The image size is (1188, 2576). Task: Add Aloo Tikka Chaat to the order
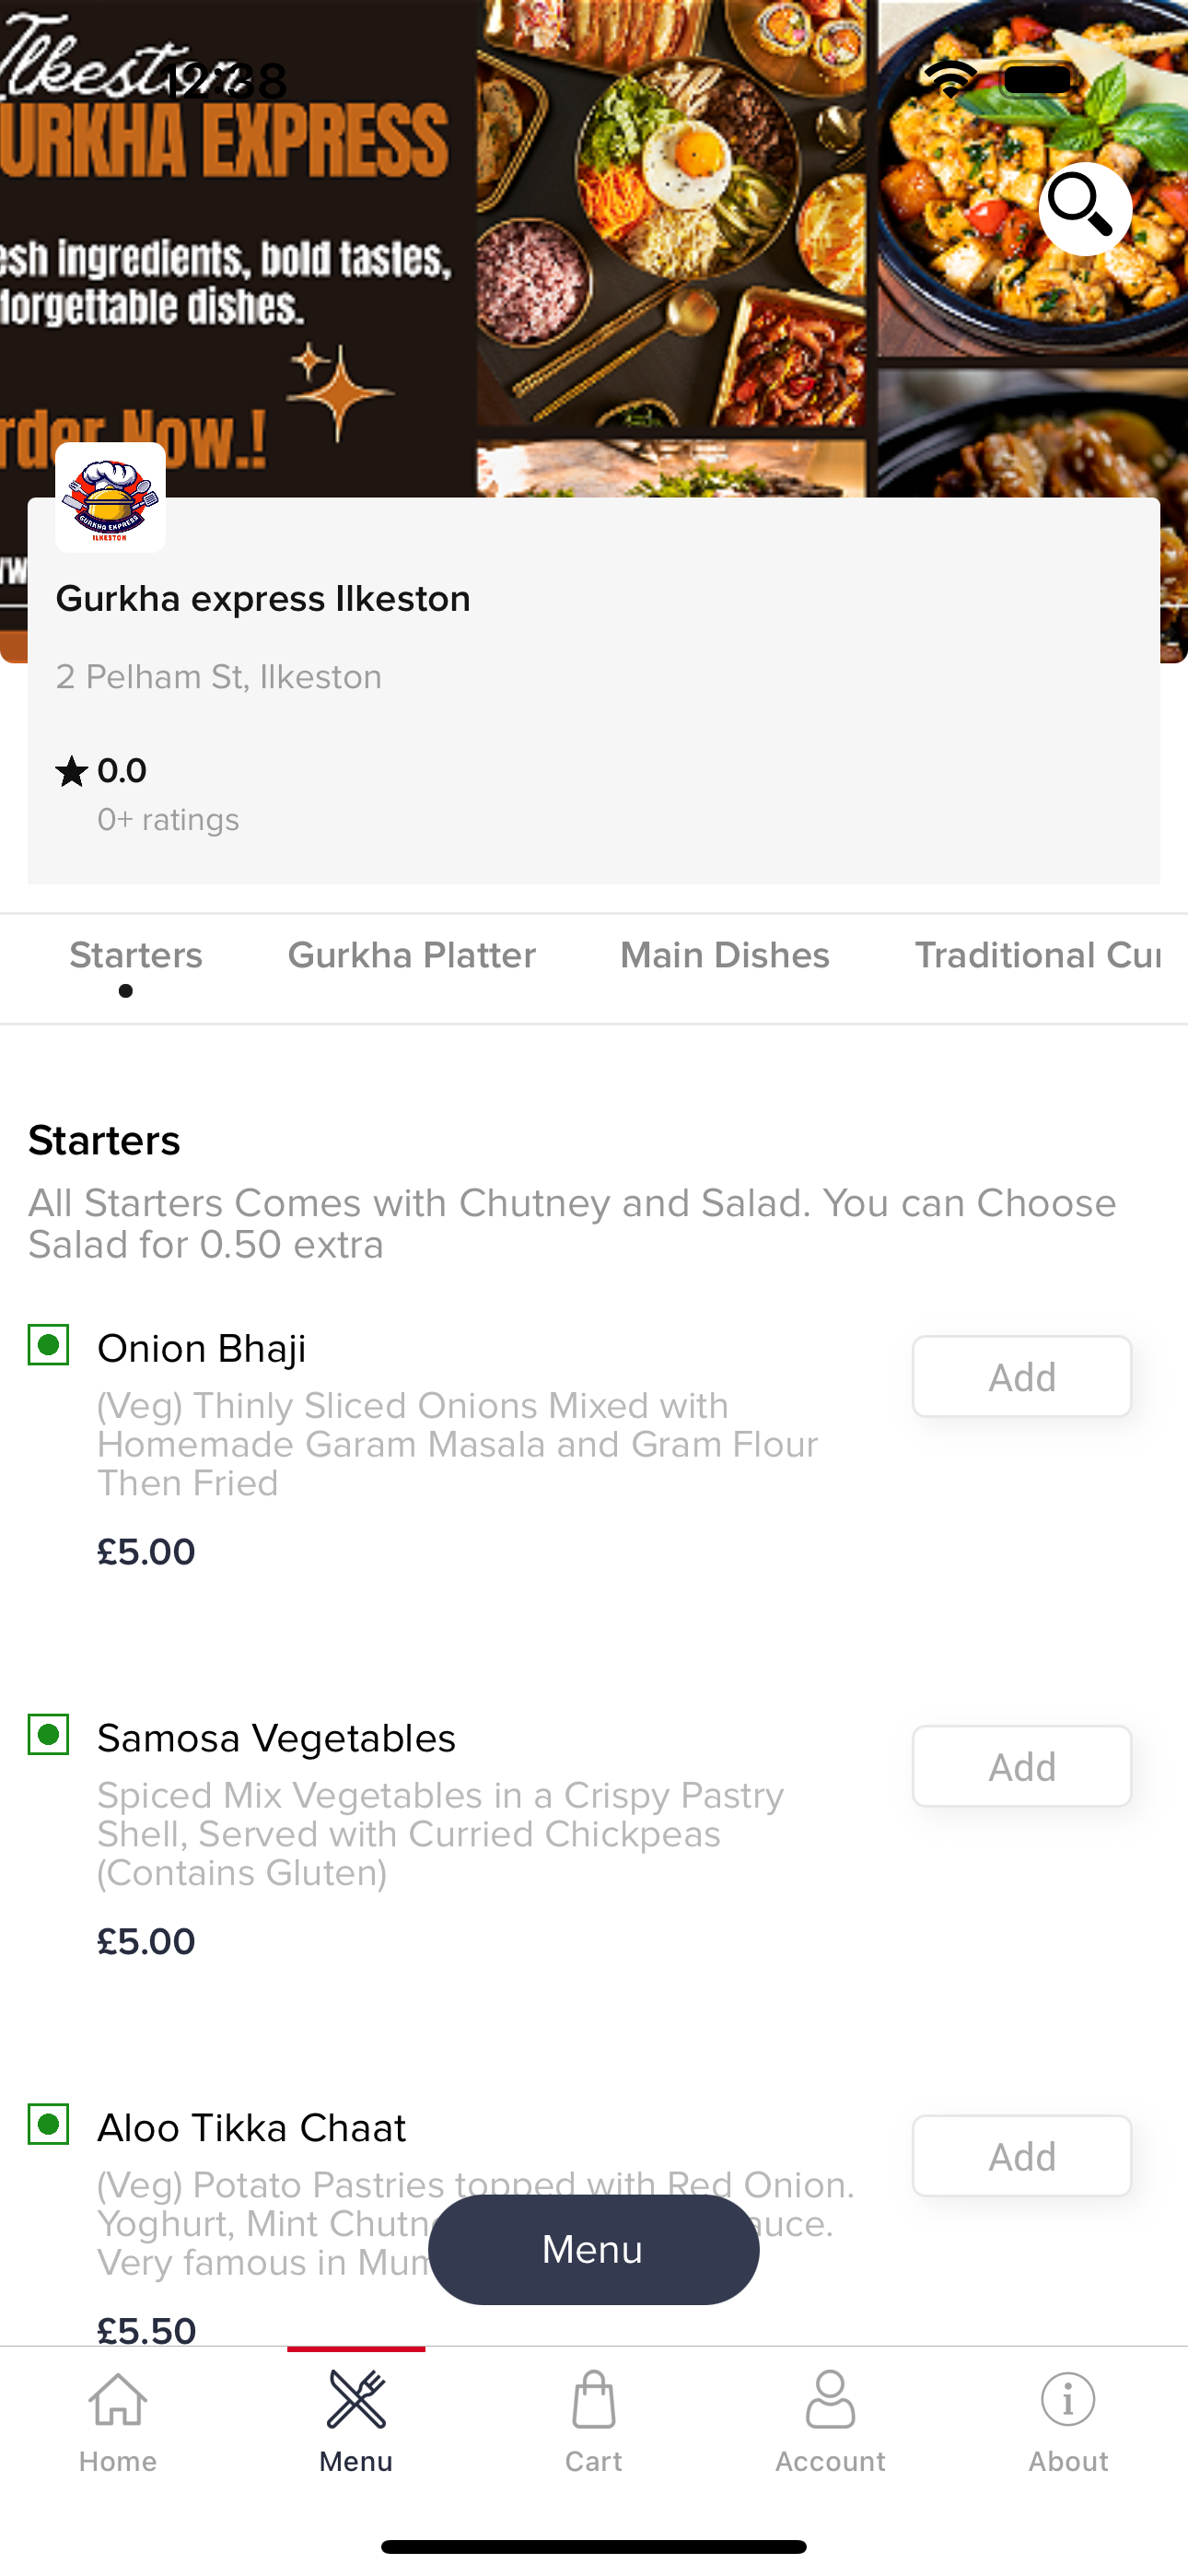1022,2155
